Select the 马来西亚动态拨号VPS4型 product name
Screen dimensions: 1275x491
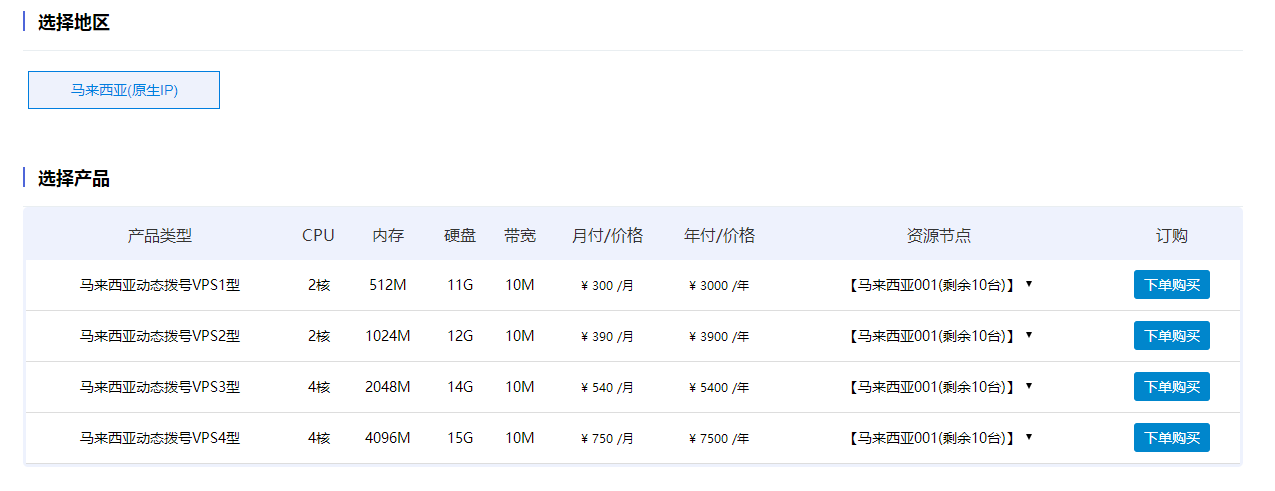[160, 438]
